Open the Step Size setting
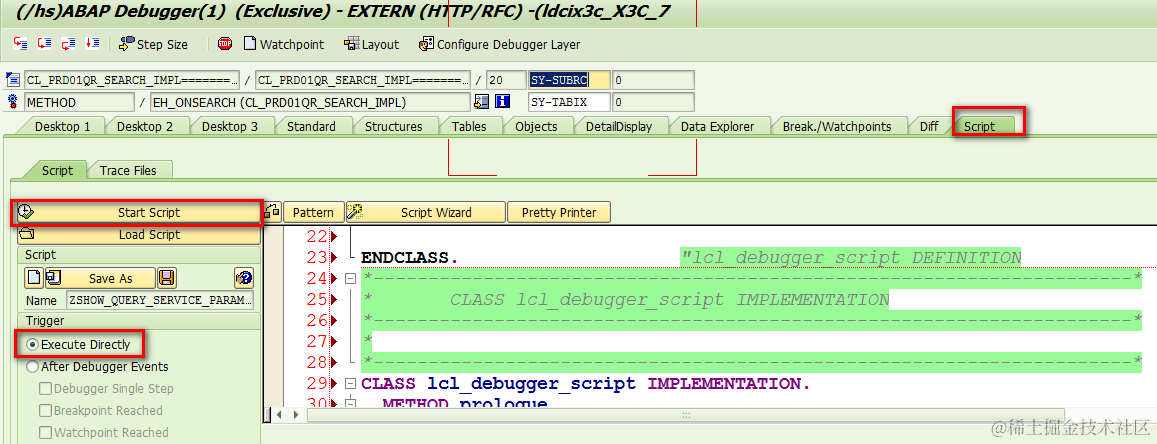This screenshot has height=444, width=1157. pos(153,44)
